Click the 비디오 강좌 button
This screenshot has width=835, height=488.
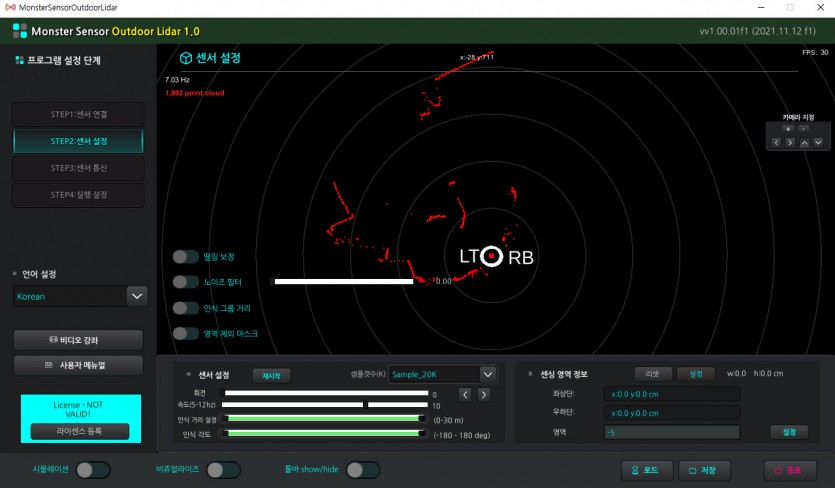click(x=78, y=340)
